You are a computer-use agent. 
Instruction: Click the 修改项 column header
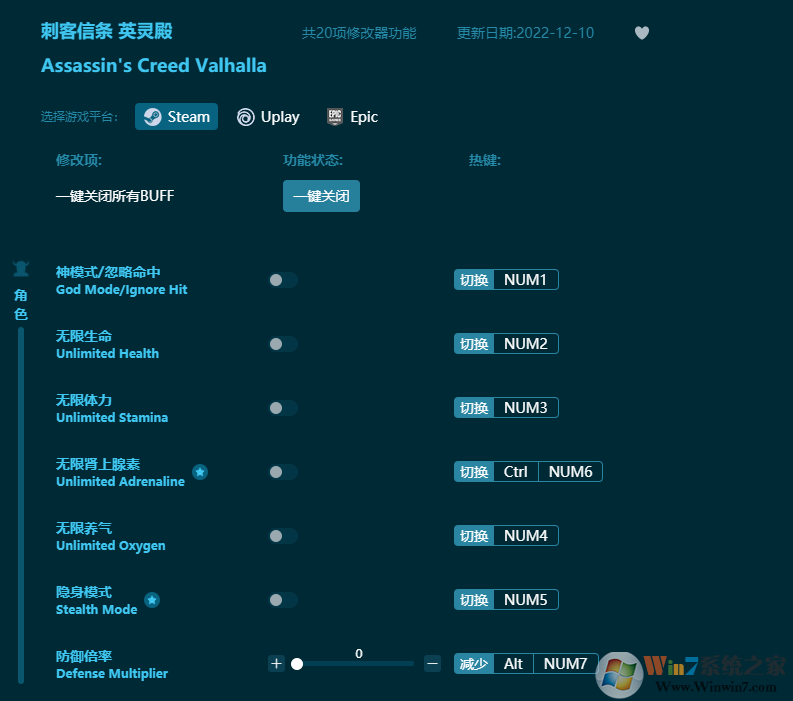pyautogui.click(x=78, y=160)
